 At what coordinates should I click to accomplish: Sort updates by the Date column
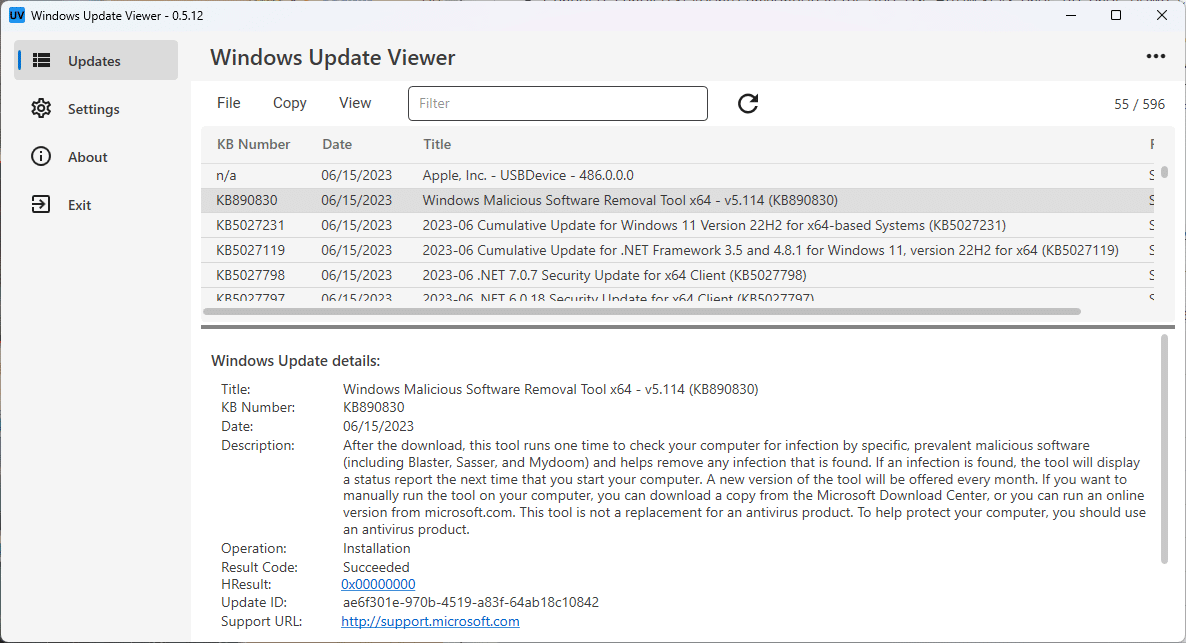click(x=337, y=144)
